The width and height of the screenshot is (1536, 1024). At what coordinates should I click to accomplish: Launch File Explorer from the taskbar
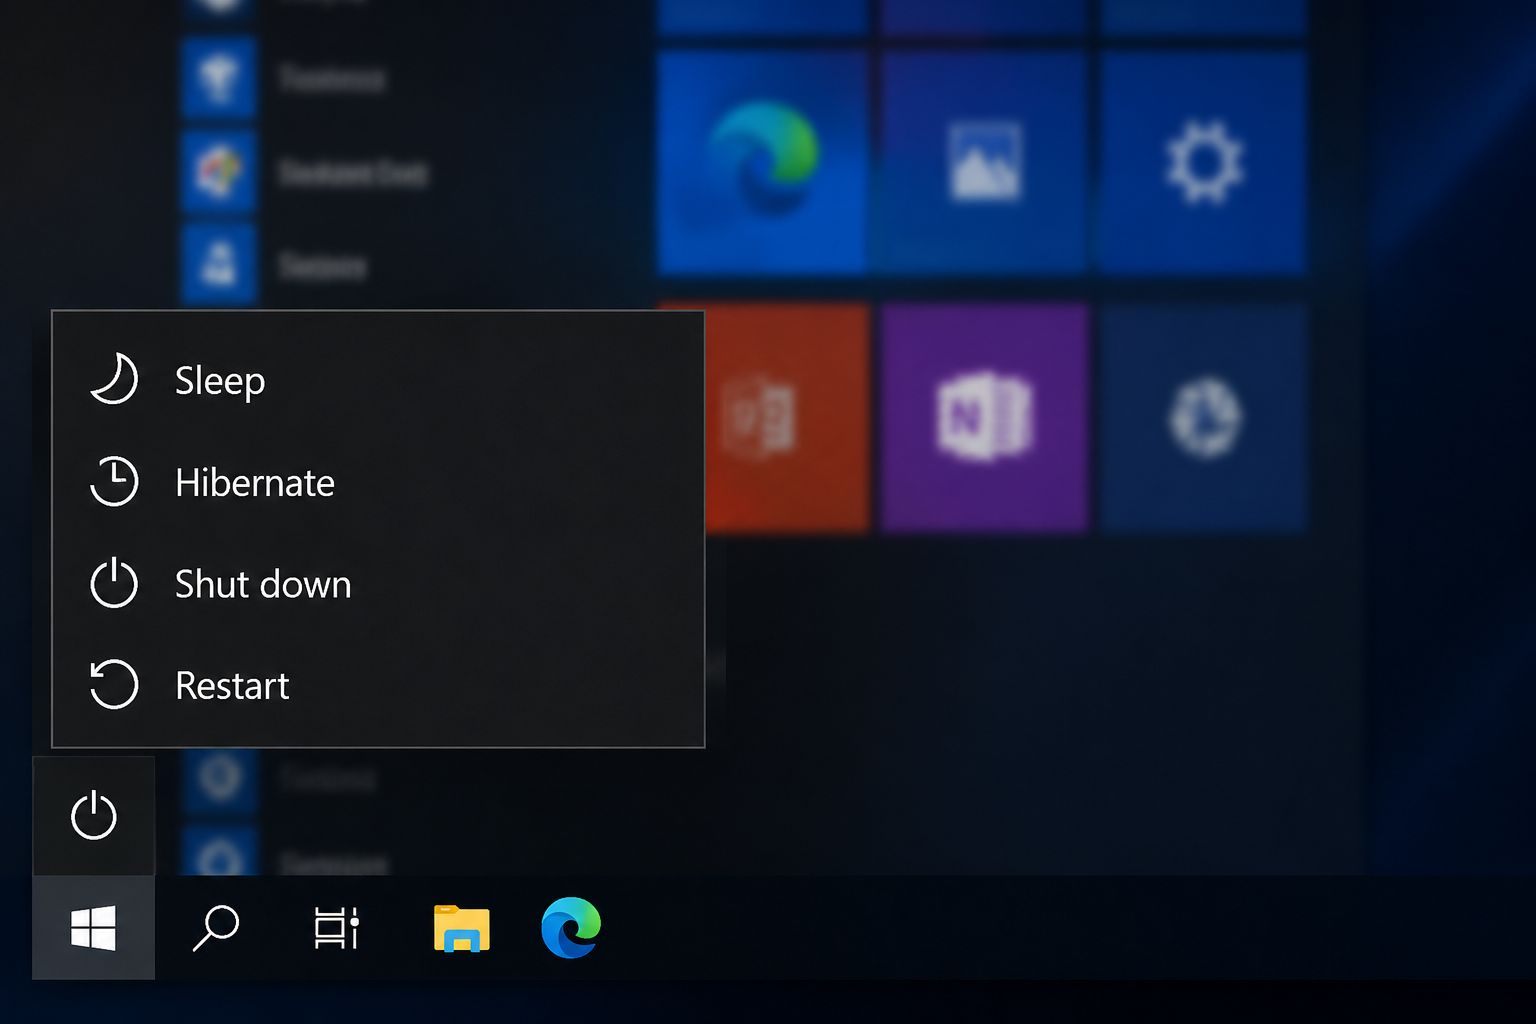461,928
